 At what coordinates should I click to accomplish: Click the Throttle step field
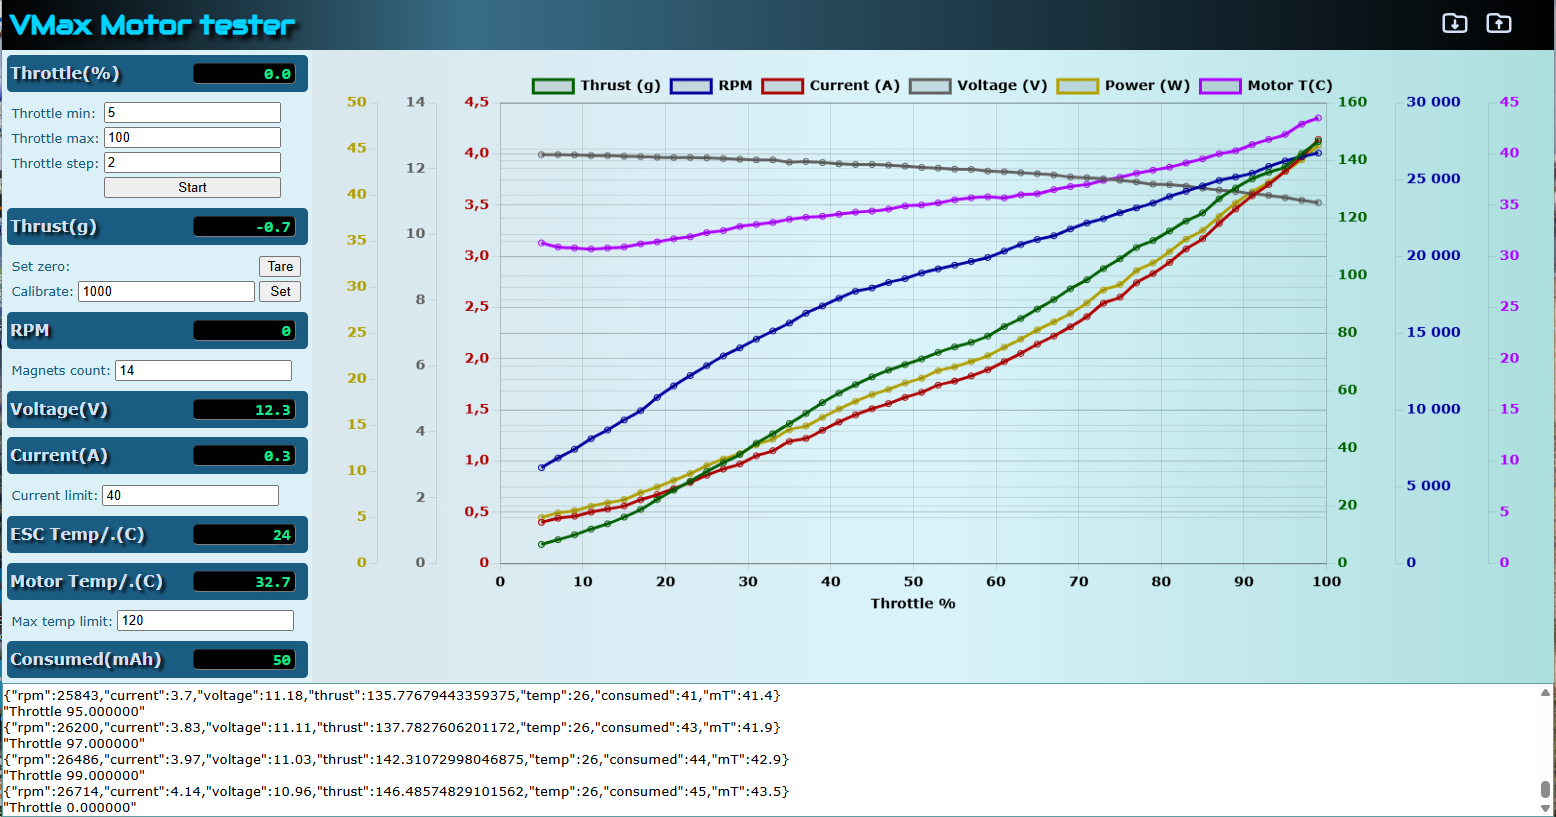click(x=192, y=162)
